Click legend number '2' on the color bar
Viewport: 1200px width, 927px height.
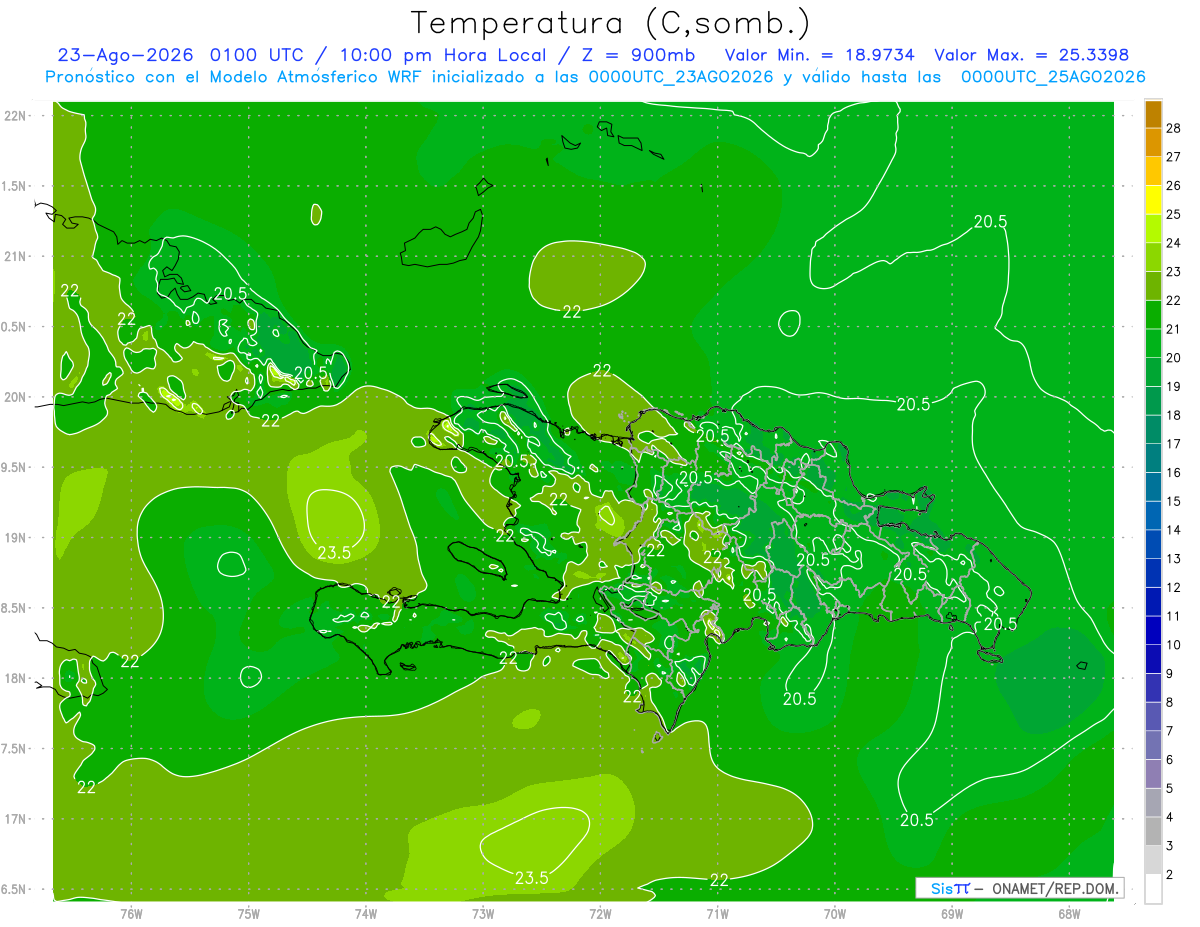pyautogui.click(x=1171, y=875)
